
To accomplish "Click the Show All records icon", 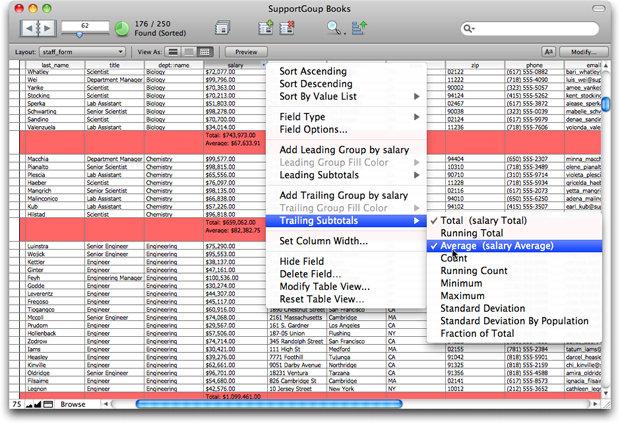I will [x=223, y=28].
